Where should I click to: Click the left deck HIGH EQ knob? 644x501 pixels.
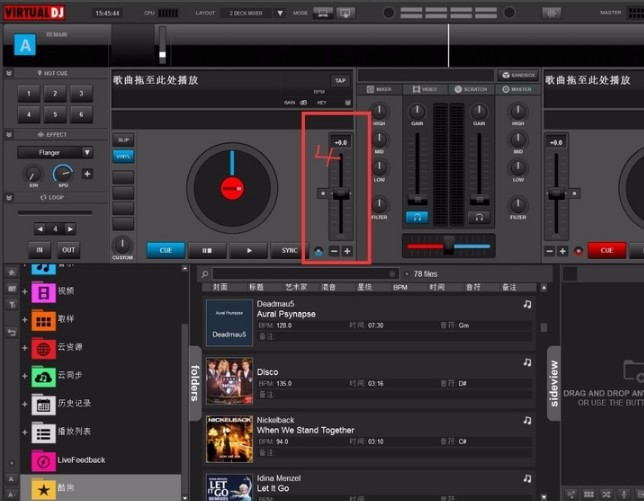pos(379,111)
